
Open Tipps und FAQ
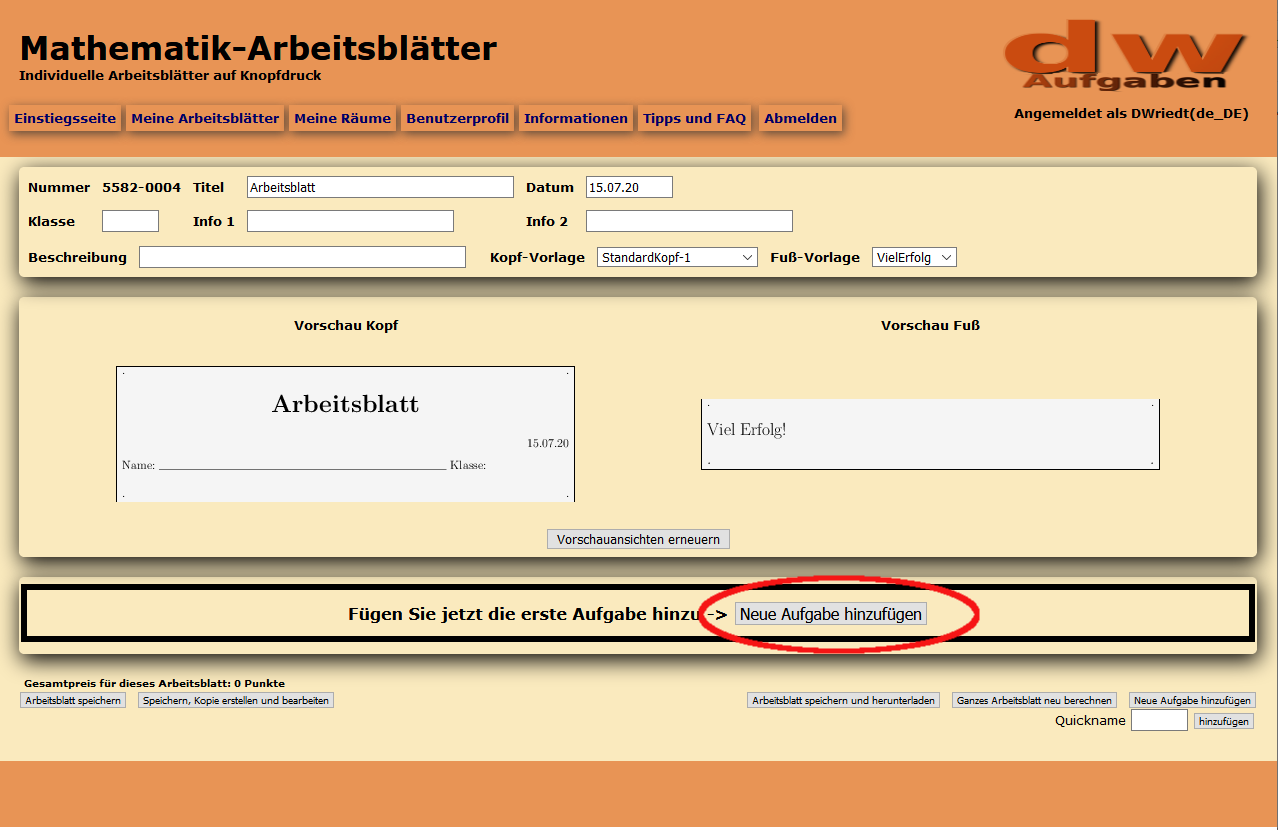(x=695, y=118)
